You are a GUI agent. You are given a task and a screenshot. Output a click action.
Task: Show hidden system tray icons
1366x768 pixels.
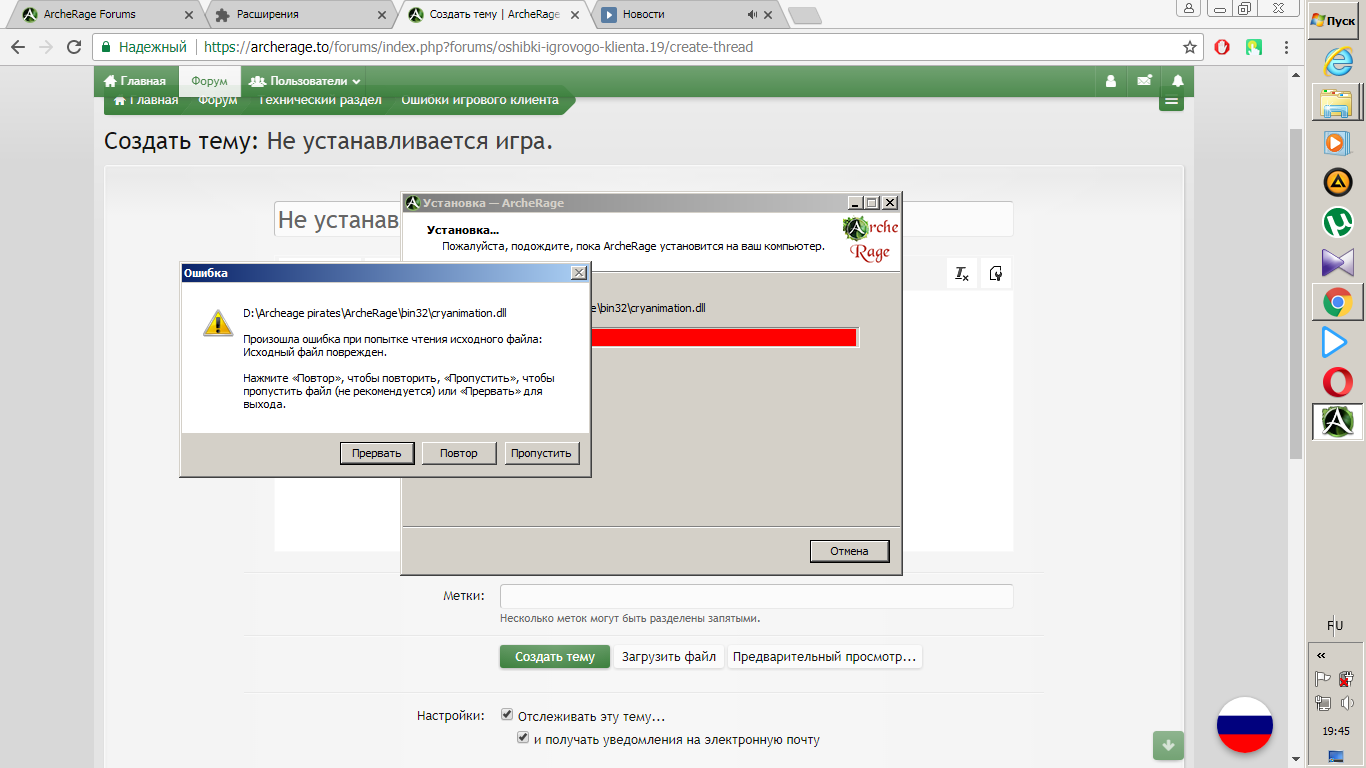[1321, 655]
